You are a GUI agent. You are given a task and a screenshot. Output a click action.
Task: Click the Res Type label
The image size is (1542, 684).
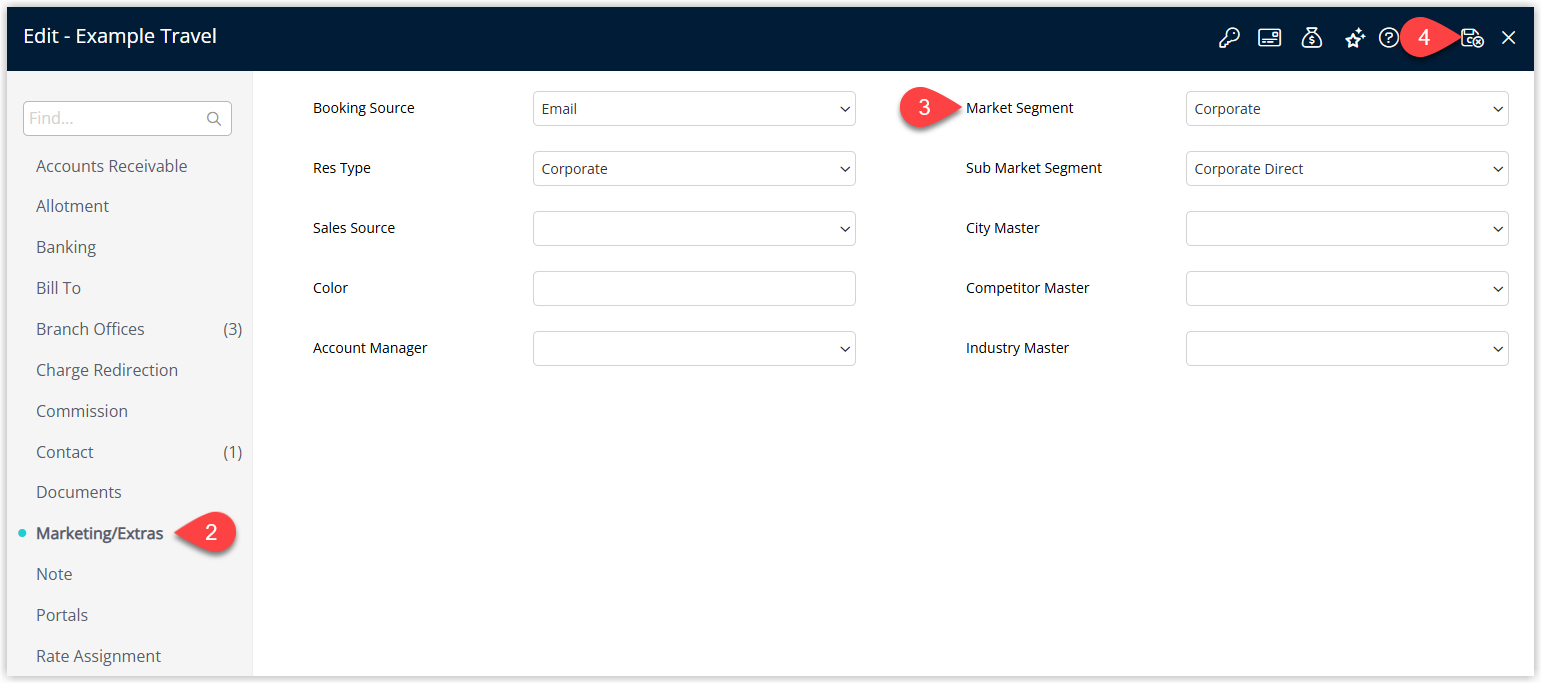point(342,168)
